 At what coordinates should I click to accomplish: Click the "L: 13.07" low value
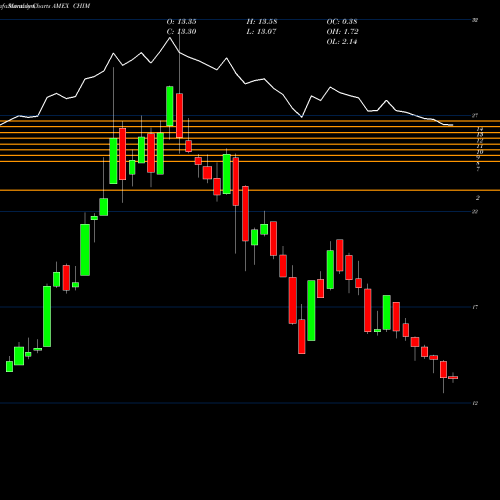261,32
